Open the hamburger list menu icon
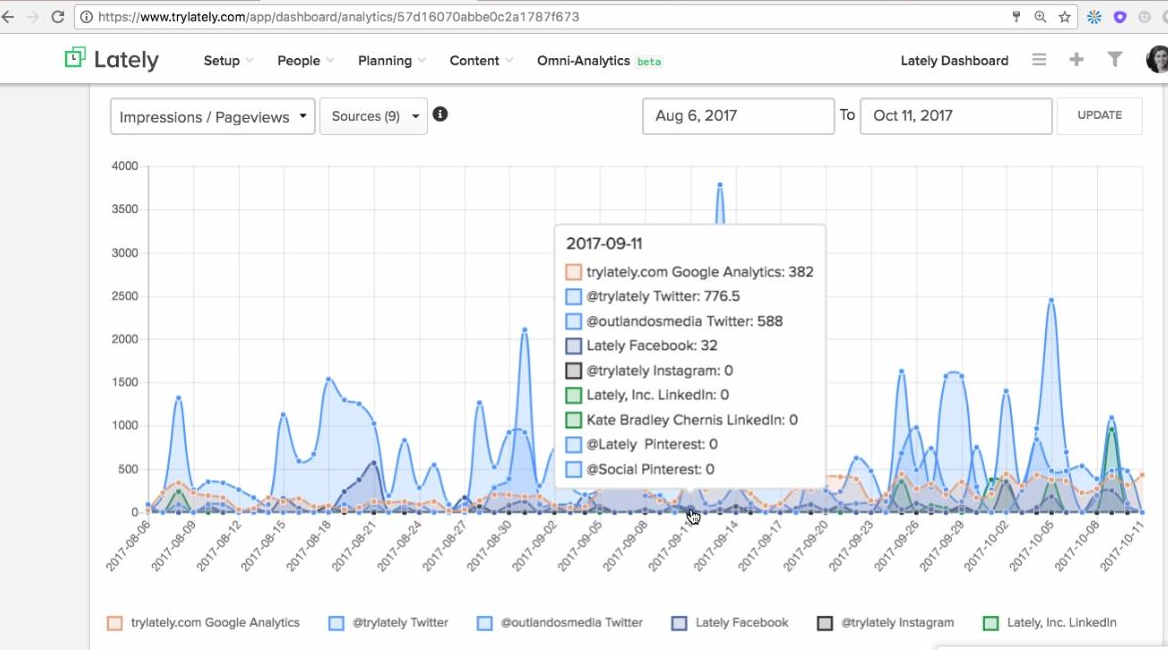The width and height of the screenshot is (1168, 650). pyautogui.click(x=1039, y=60)
